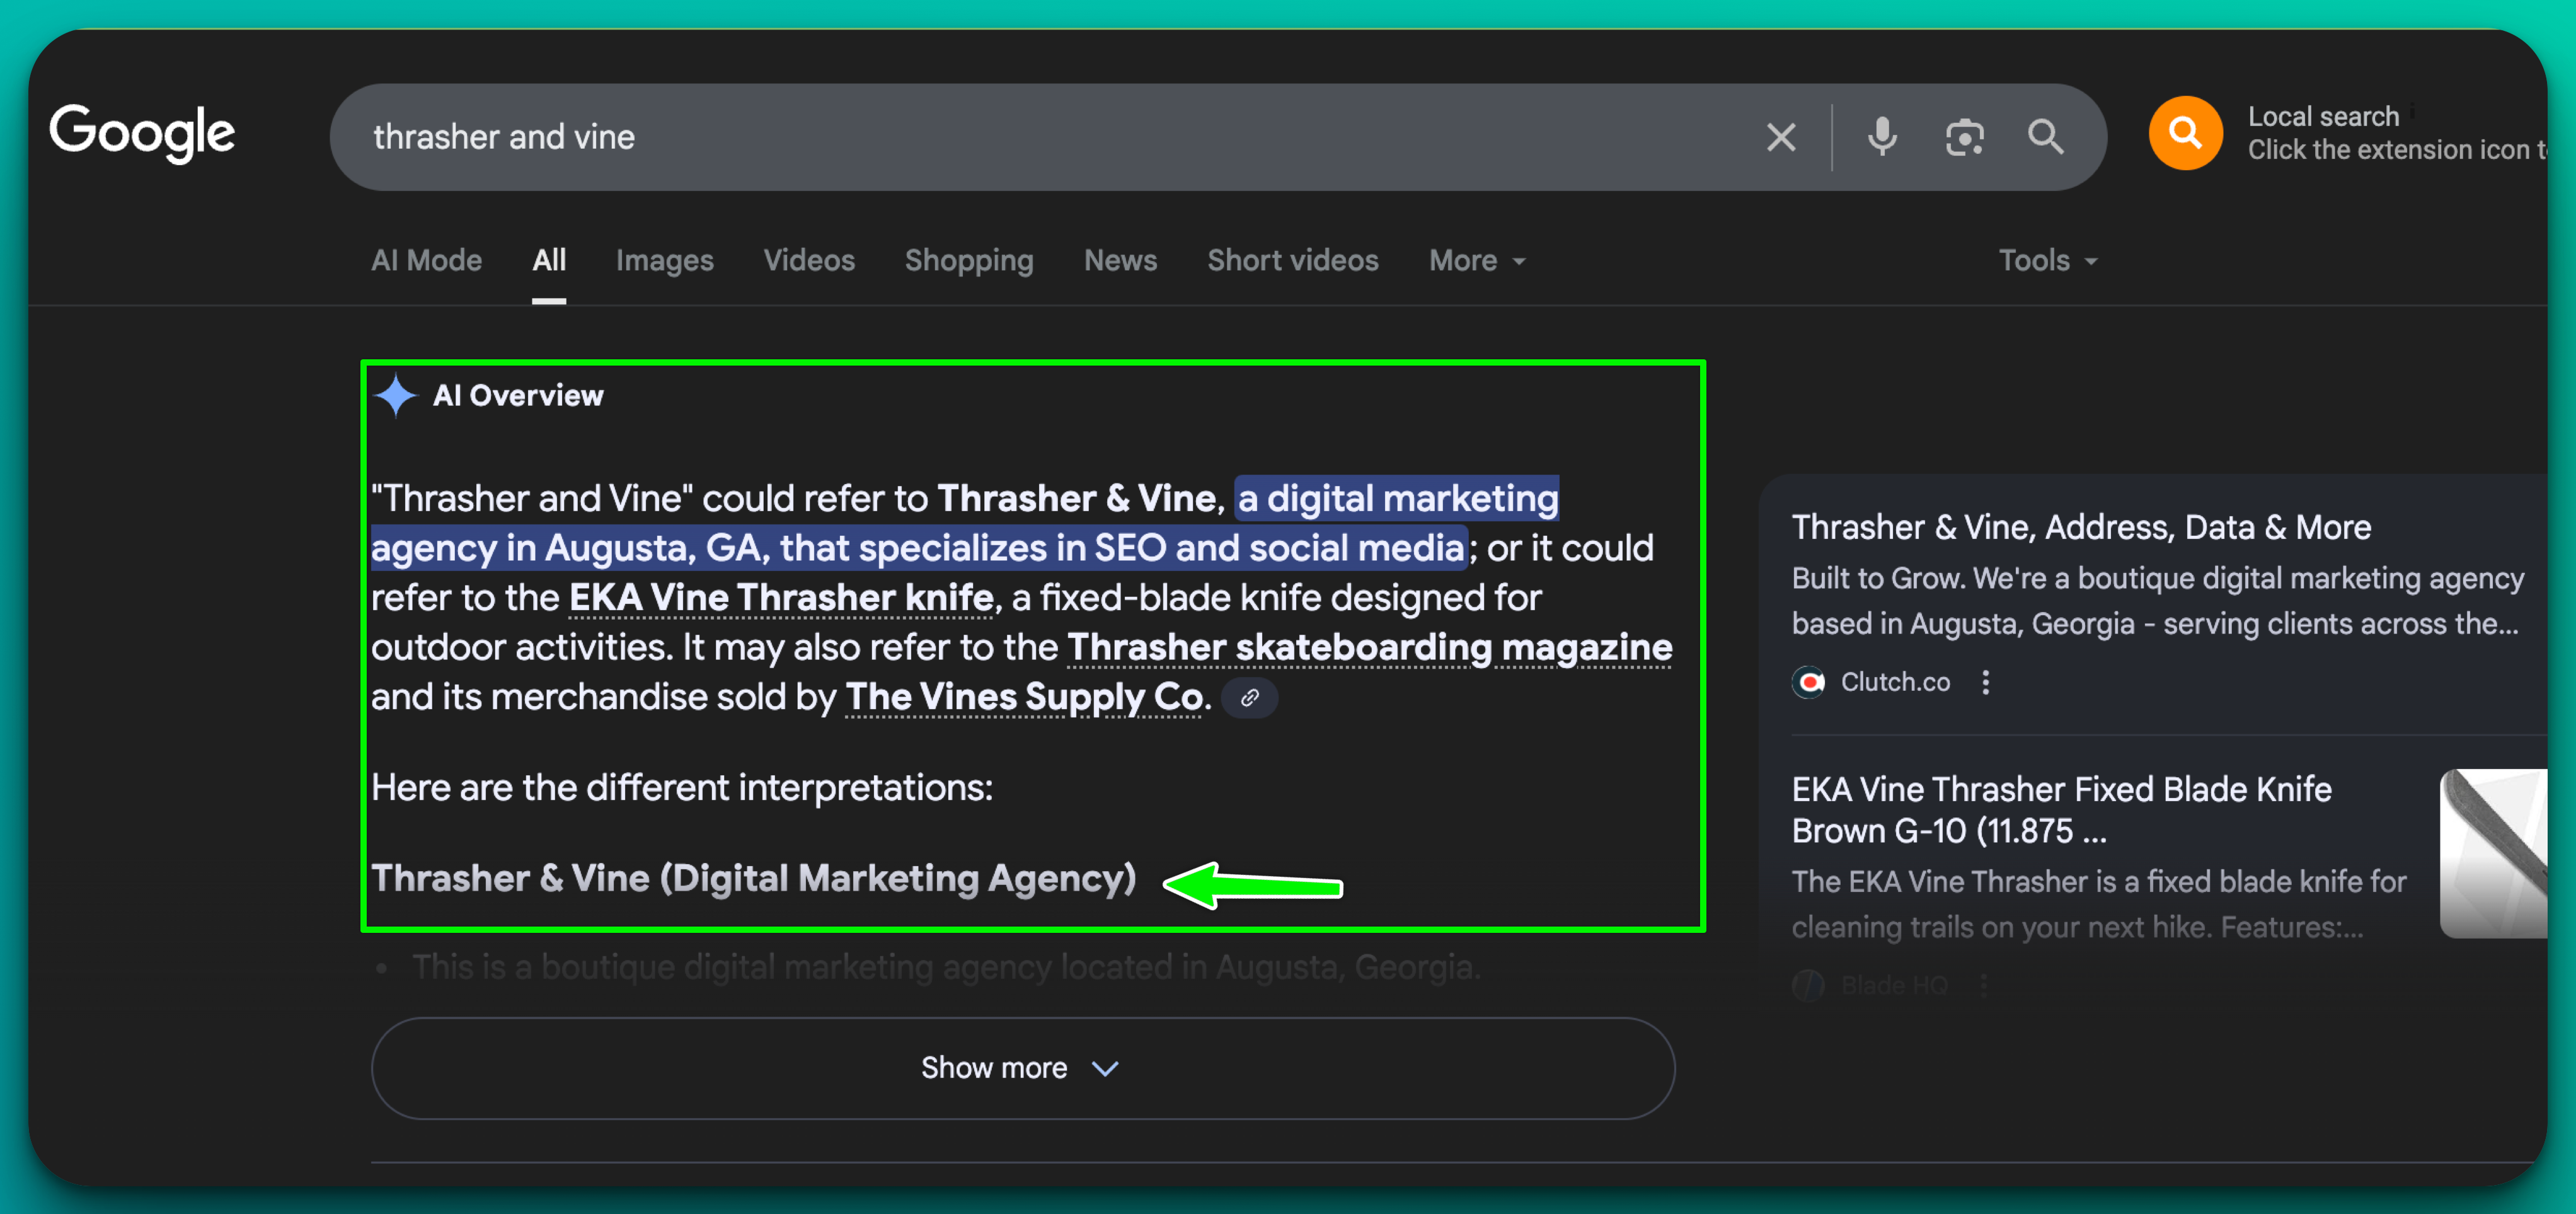Click into the search text field
Viewport: 2576px width, 1214px height.
pos(1000,137)
